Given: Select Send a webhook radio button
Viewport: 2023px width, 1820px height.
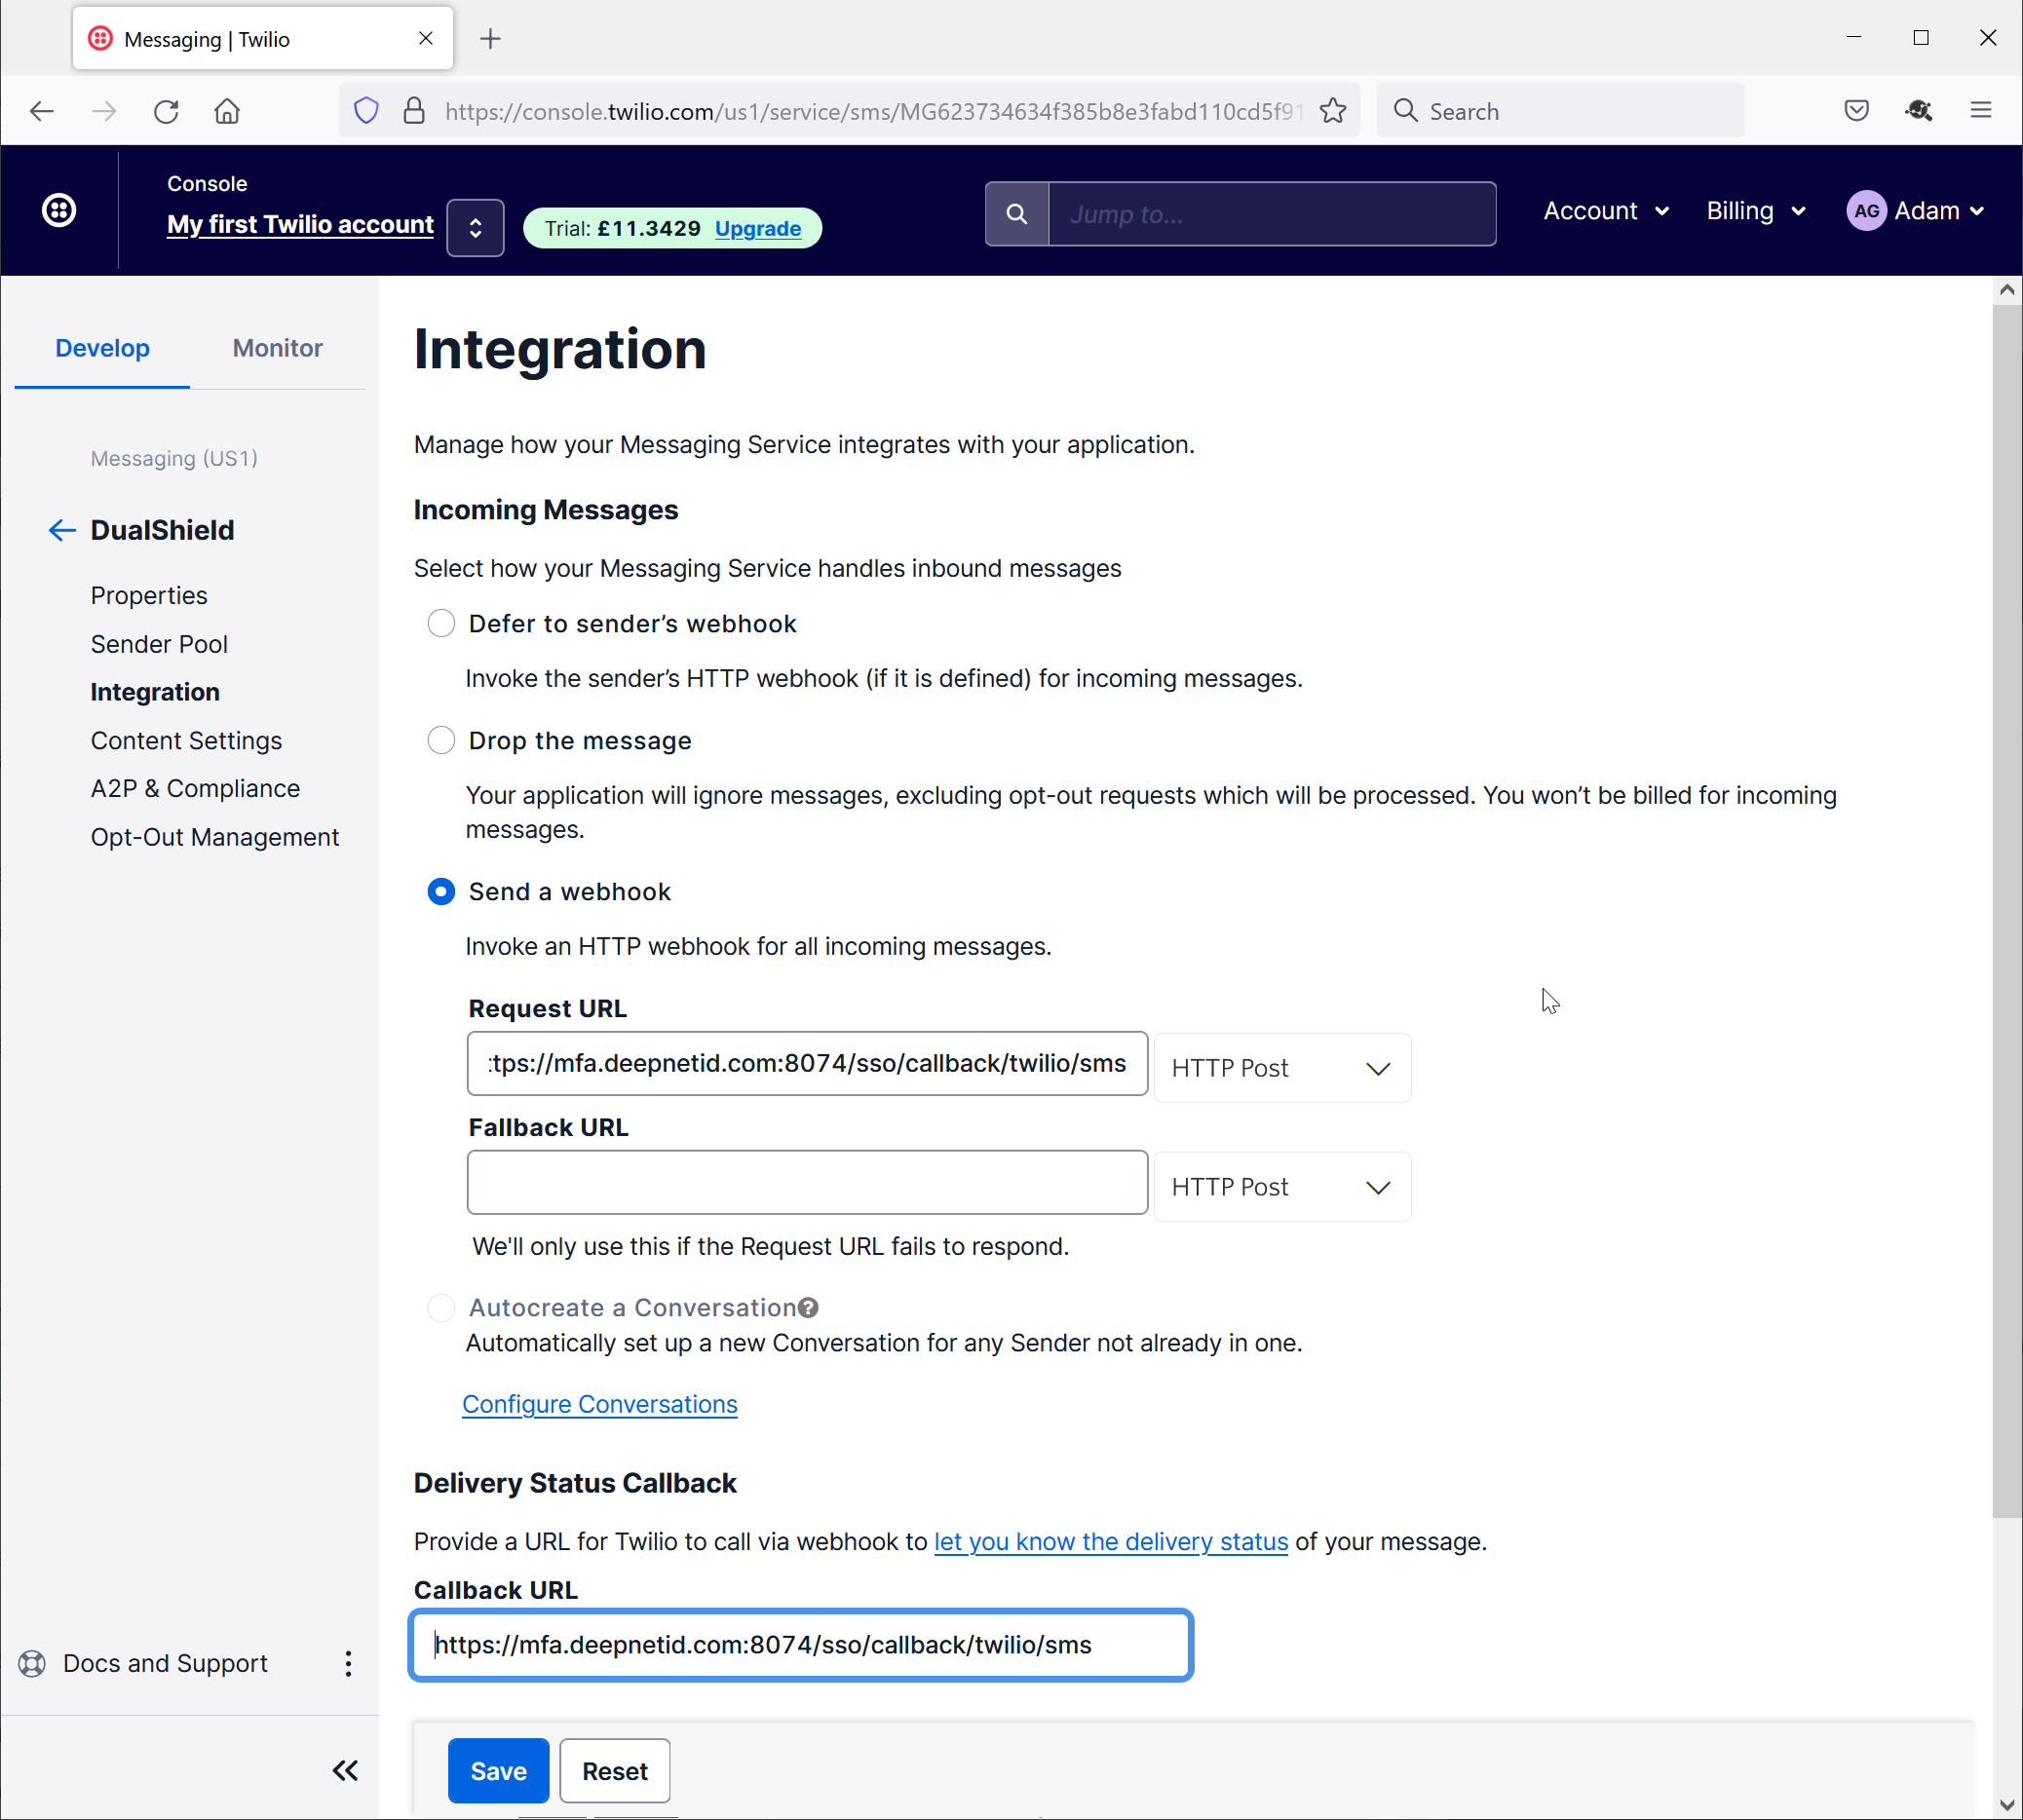Looking at the screenshot, I should click(x=441, y=892).
